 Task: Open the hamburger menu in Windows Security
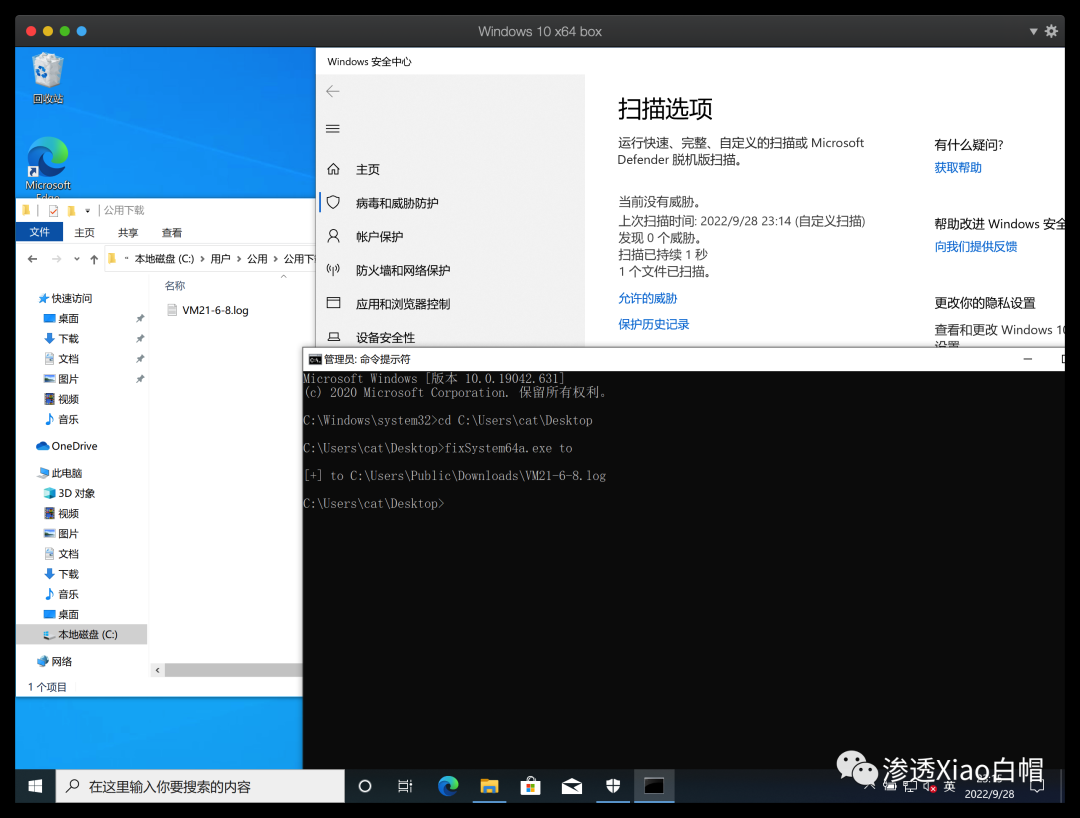333,129
